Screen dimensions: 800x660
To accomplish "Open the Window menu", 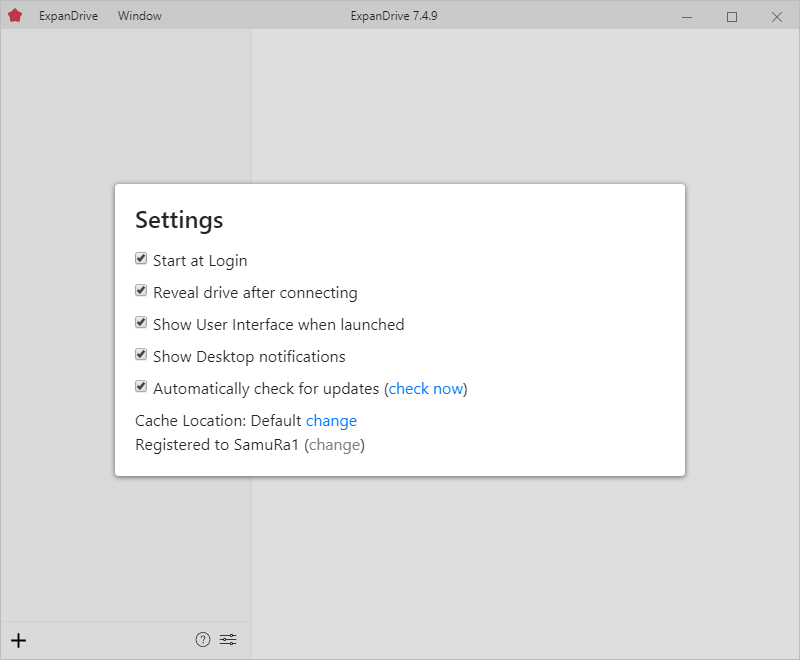I will [140, 16].
